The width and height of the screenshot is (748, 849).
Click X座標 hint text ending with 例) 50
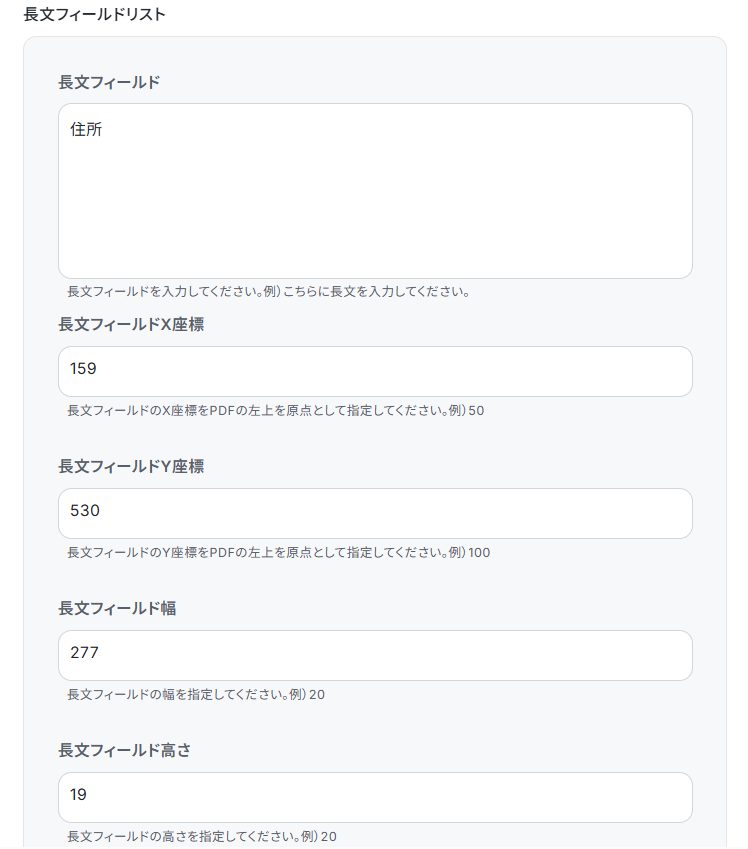pos(275,410)
